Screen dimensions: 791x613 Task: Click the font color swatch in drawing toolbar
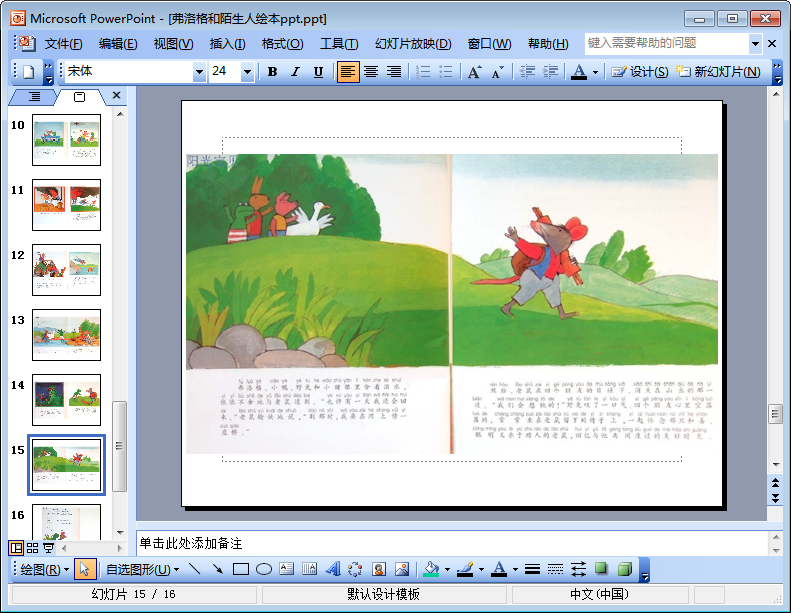pyautogui.click(x=499, y=570)
